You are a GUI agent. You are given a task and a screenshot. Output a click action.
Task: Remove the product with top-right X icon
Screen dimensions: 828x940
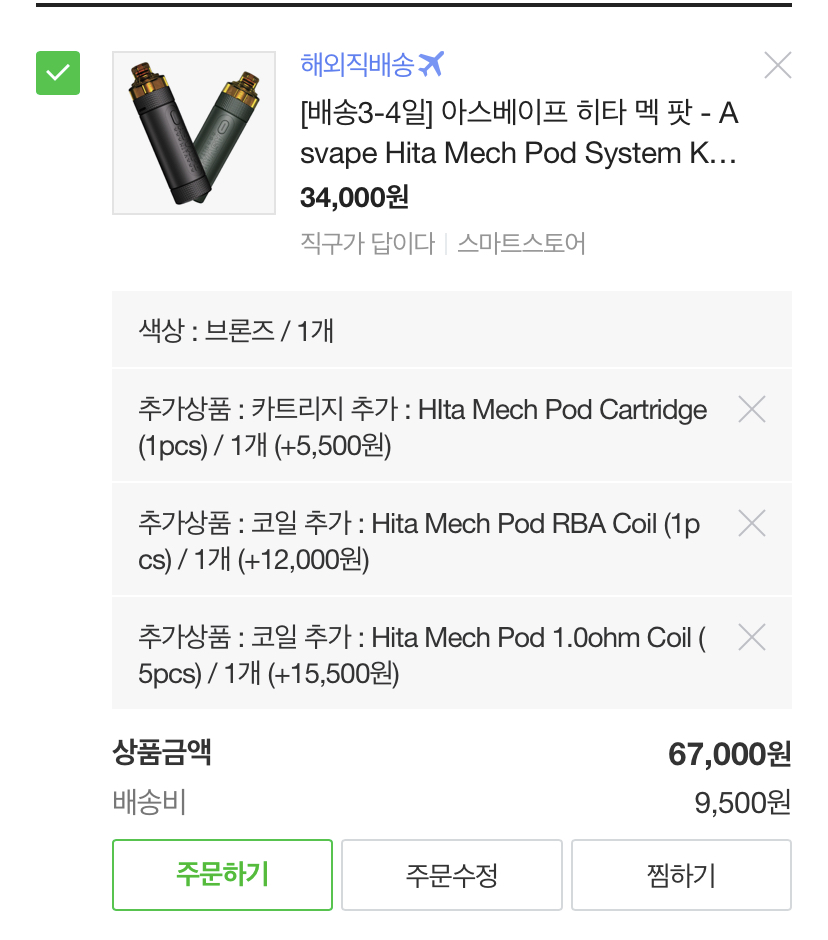pyautogui.click(x=778, y=65)
